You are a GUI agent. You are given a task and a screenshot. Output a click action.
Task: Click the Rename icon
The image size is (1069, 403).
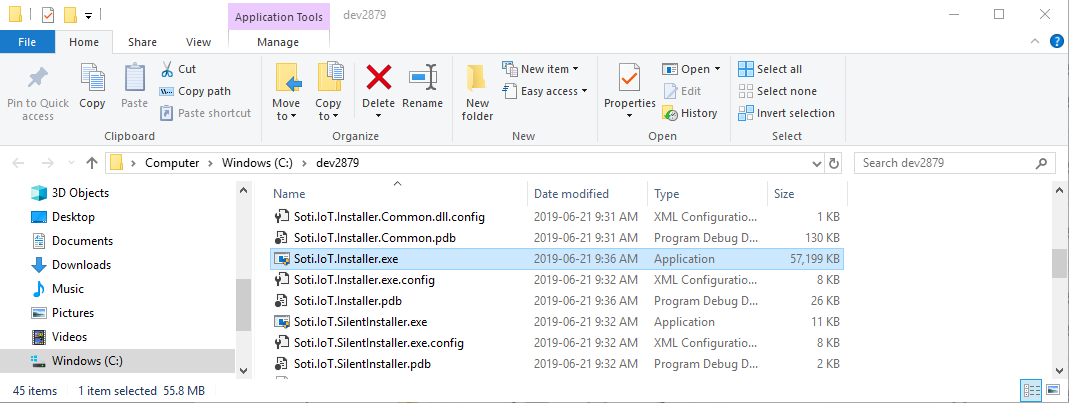coord(423,77)
